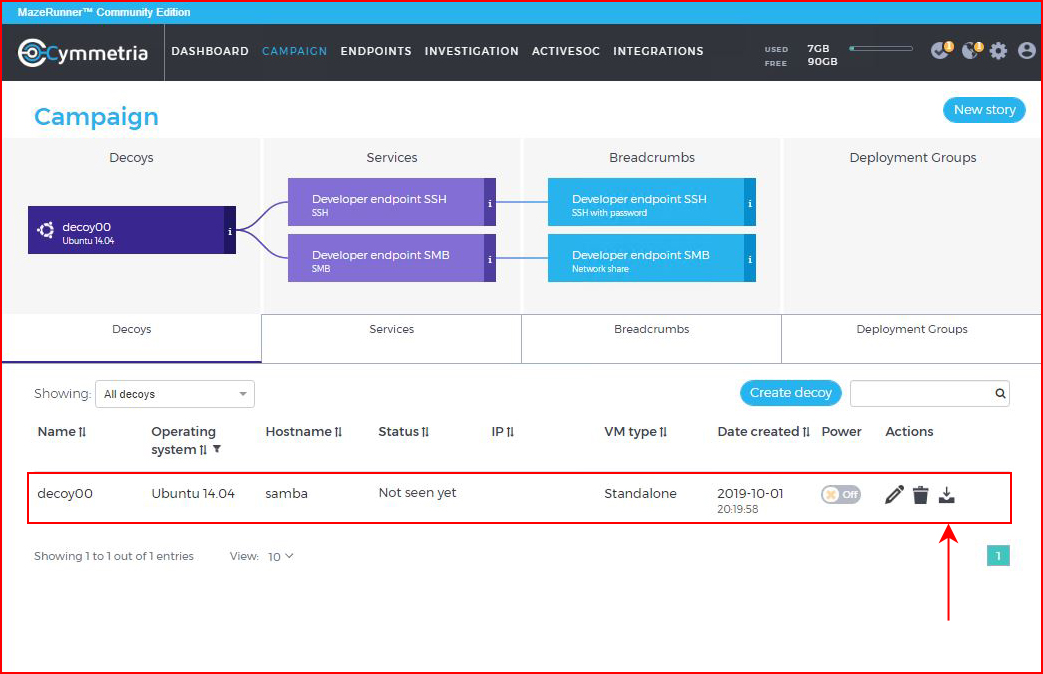This screenshot has width=1043, height=674.
Task: Sort table by Date created
Action: (806, 432)
